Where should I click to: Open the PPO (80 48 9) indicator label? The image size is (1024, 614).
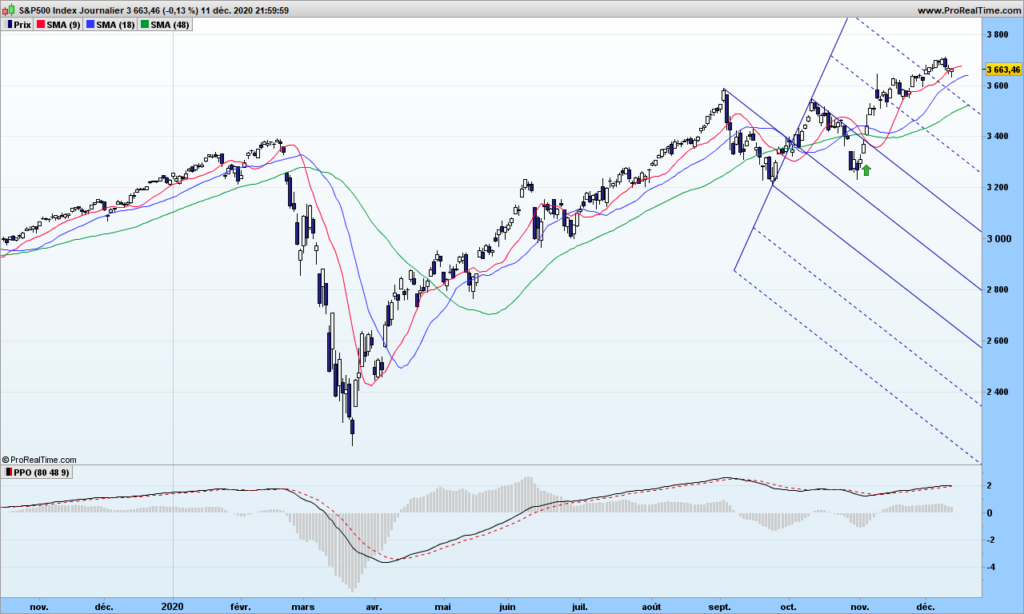tap(37, 472)
